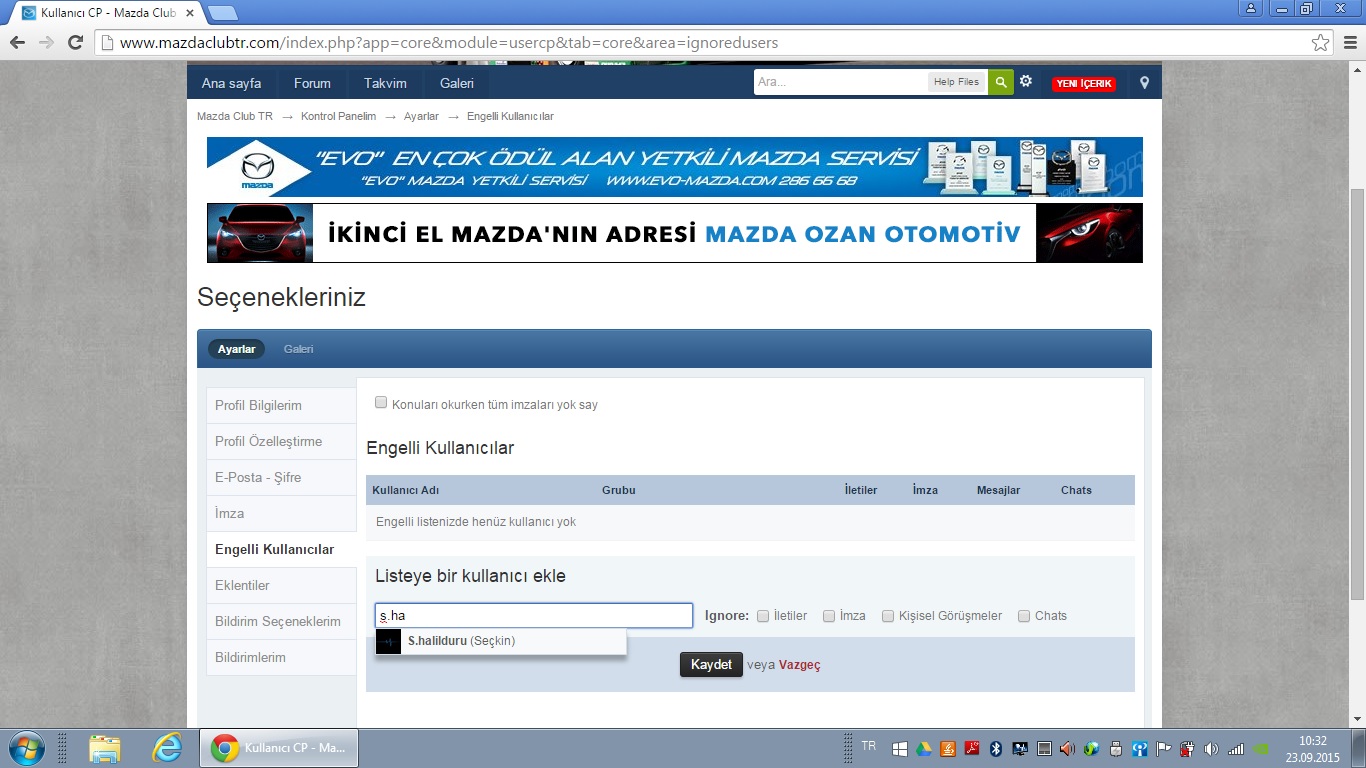Open Bildirimlerim in sidebar

tap(281, 657)
